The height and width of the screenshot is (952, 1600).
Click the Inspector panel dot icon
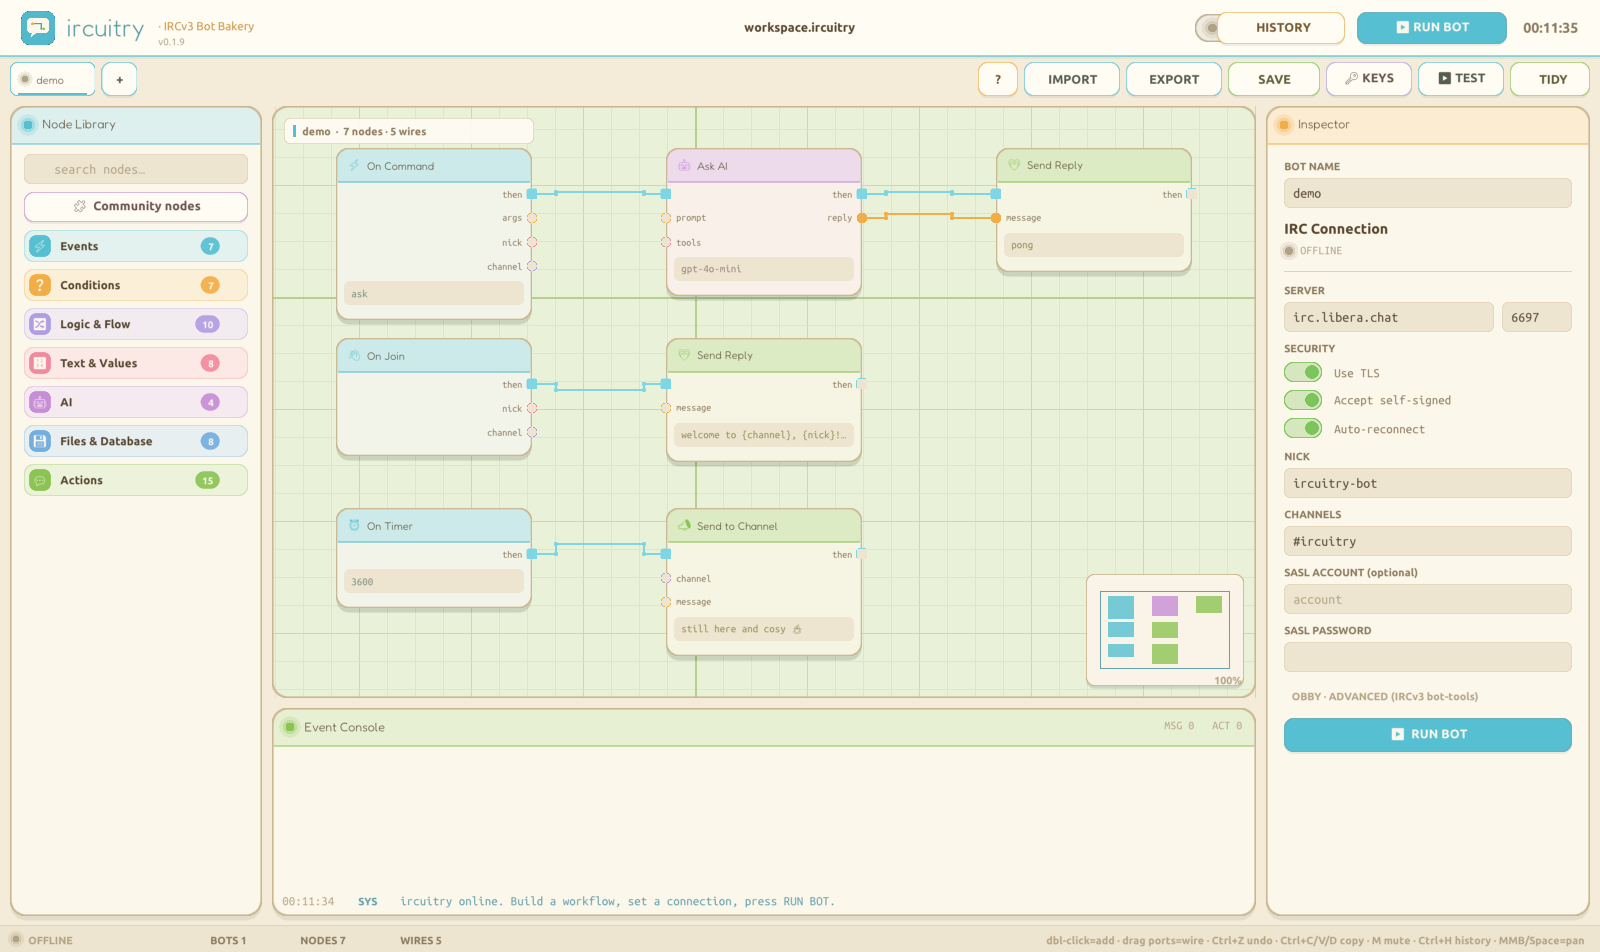(x=1284, y=125)
